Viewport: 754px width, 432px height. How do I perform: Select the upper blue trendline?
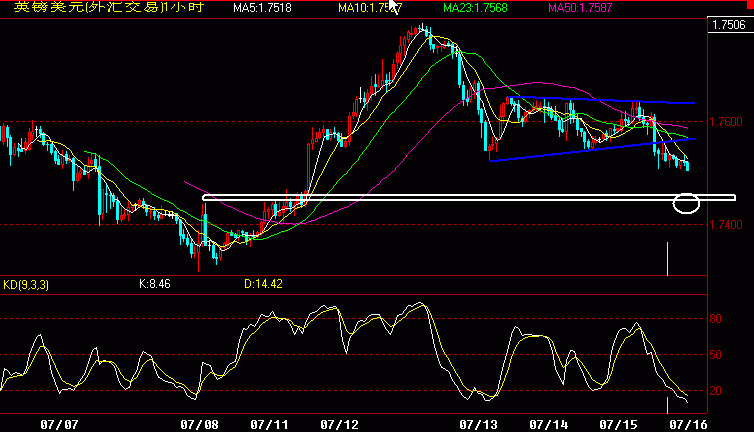pyautogui.click(x=602, y=100)
